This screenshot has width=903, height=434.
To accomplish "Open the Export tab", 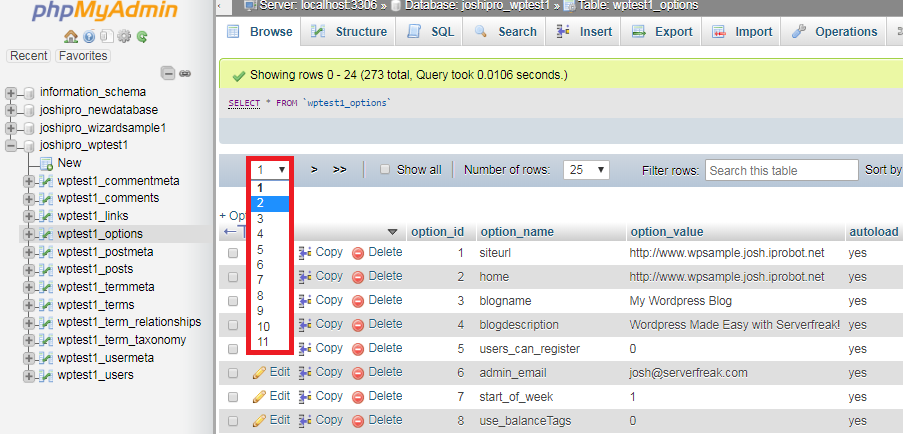I will click(x=662, y=32).
